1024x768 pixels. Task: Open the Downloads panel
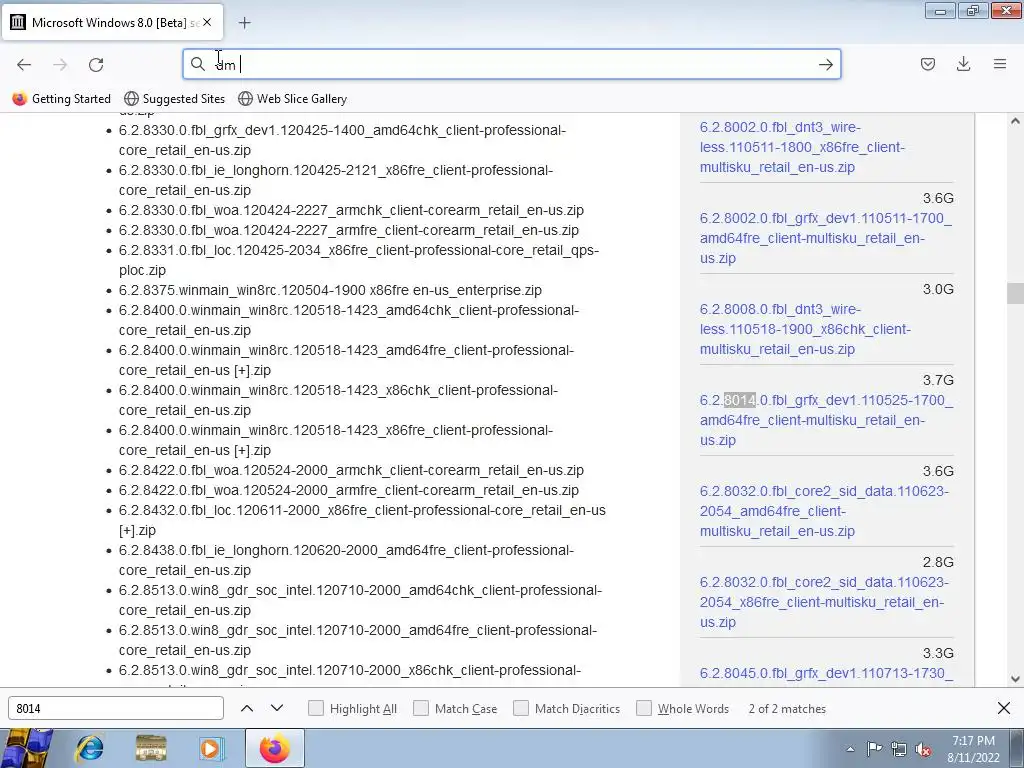963,64
